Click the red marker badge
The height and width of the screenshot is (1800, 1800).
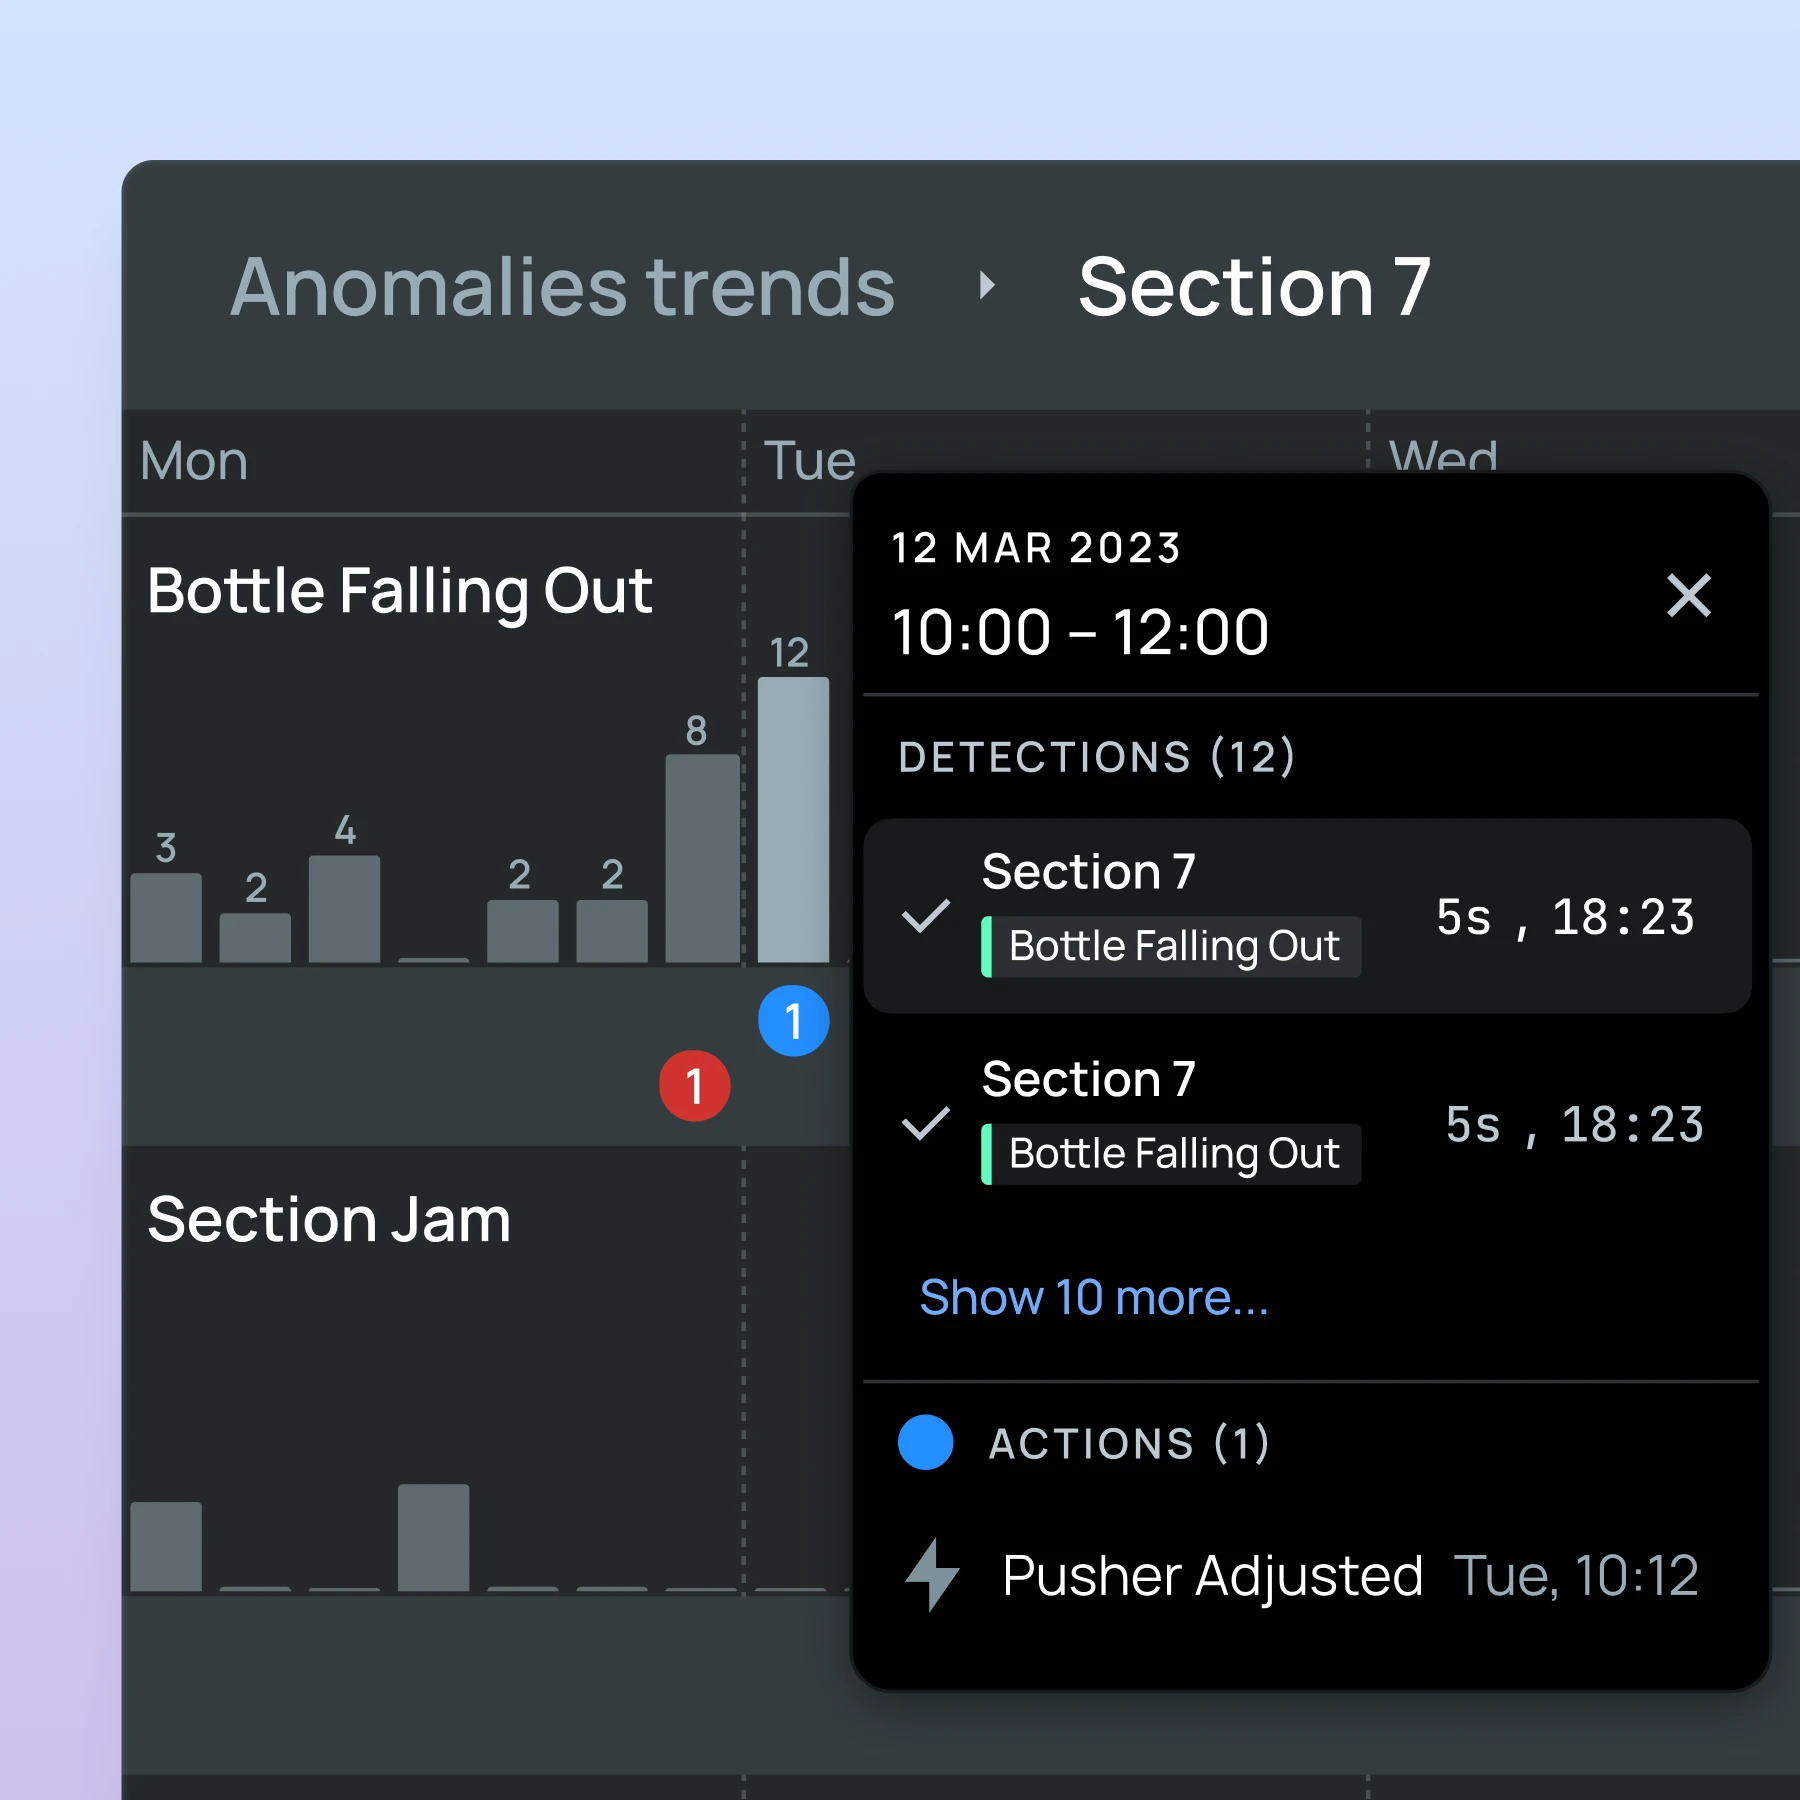[694, 1086]
